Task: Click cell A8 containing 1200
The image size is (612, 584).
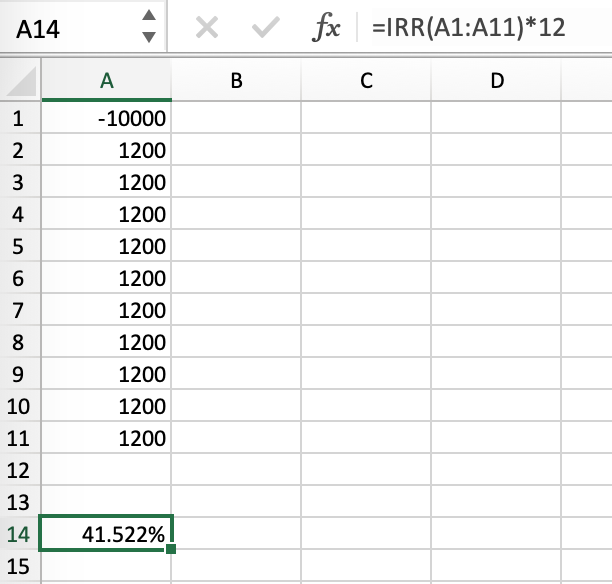Action: click(x=106, y=342)
